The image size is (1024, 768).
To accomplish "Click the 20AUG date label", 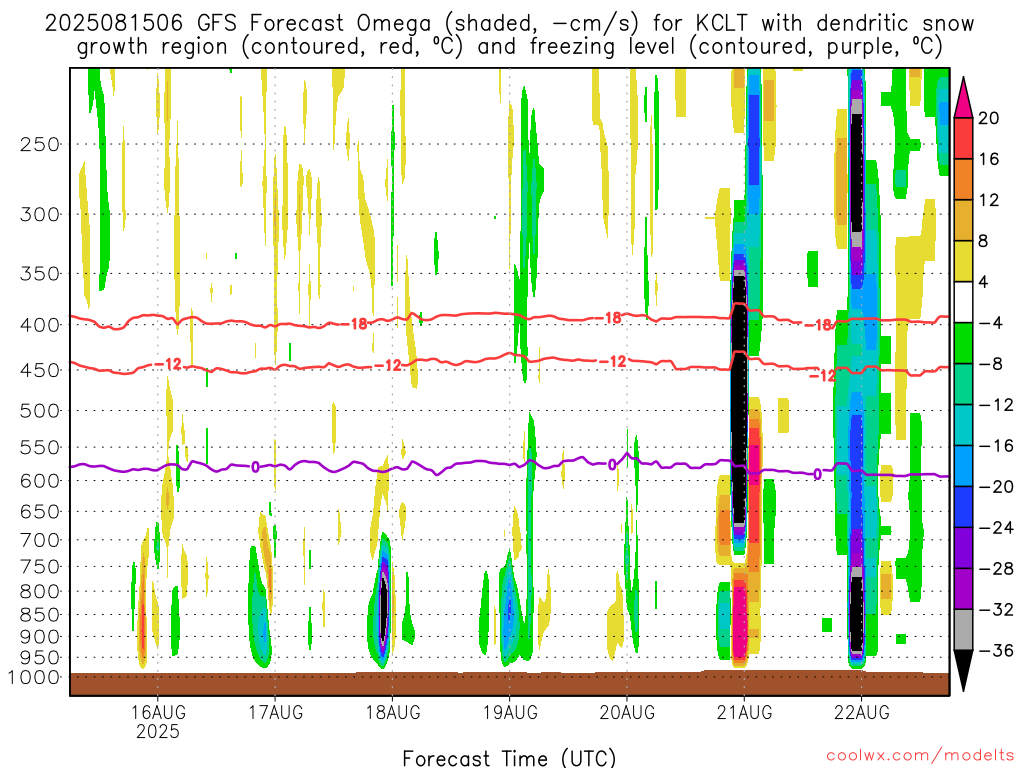I will coord(627,712).
